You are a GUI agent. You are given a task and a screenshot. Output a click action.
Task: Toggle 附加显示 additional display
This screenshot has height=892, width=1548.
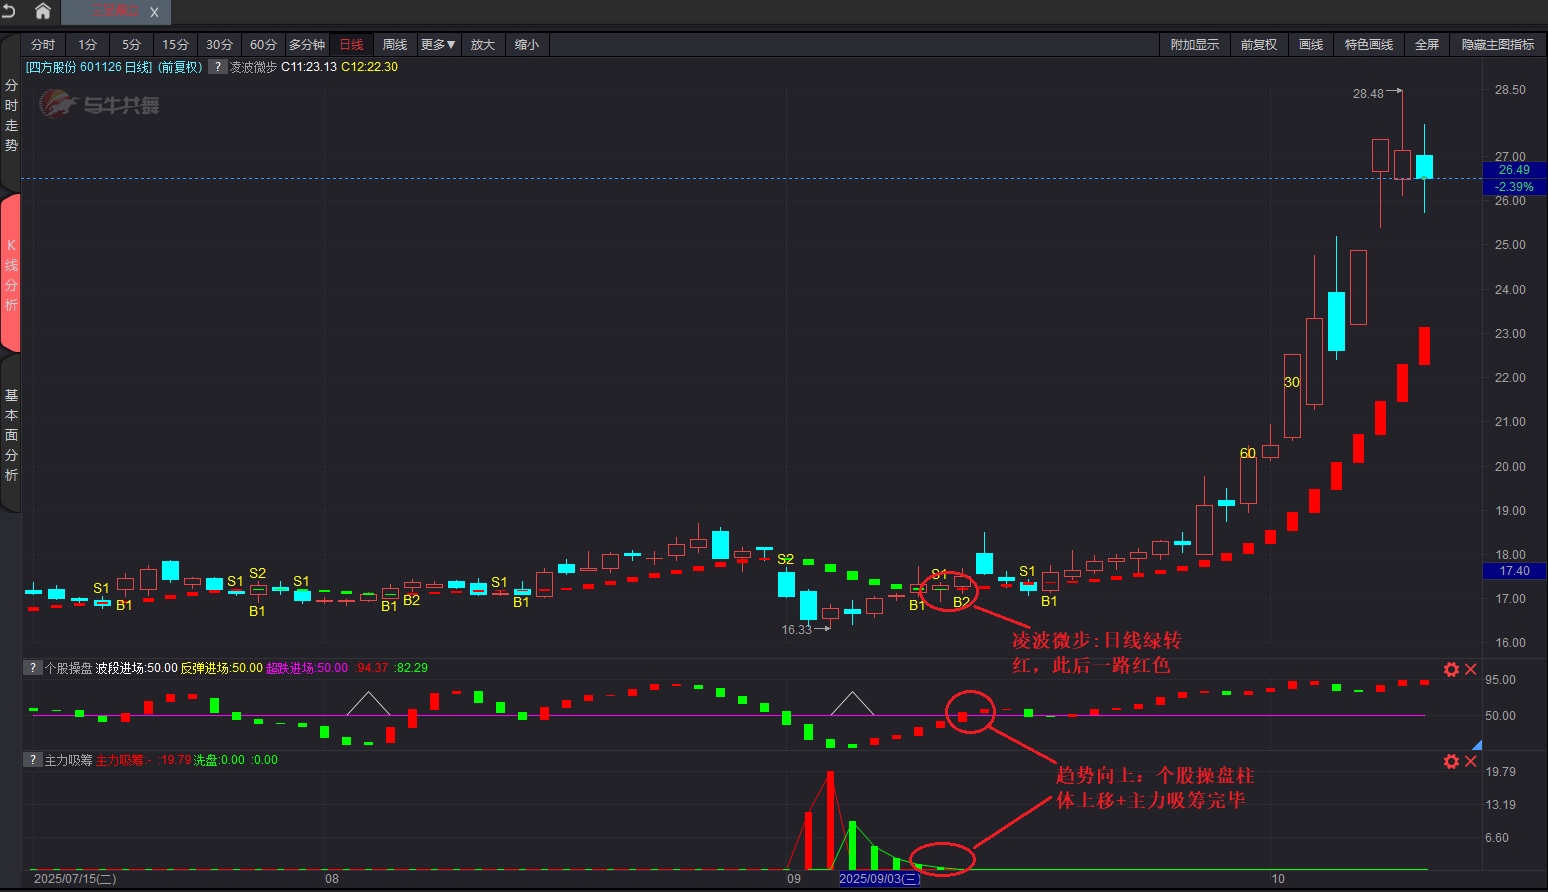click(1194, 45)
